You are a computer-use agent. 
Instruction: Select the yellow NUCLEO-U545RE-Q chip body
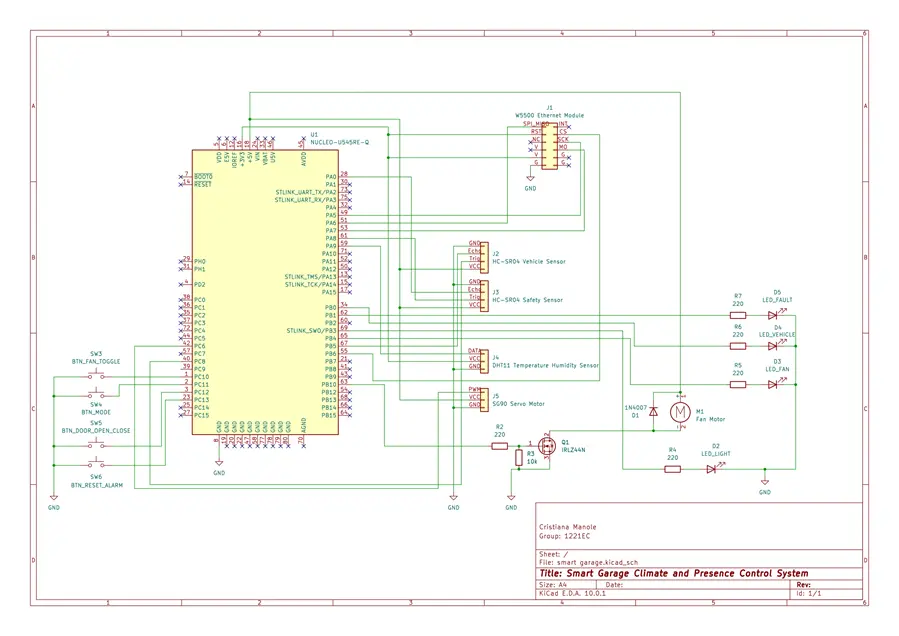pyautogui.click(x=265, y=292)
